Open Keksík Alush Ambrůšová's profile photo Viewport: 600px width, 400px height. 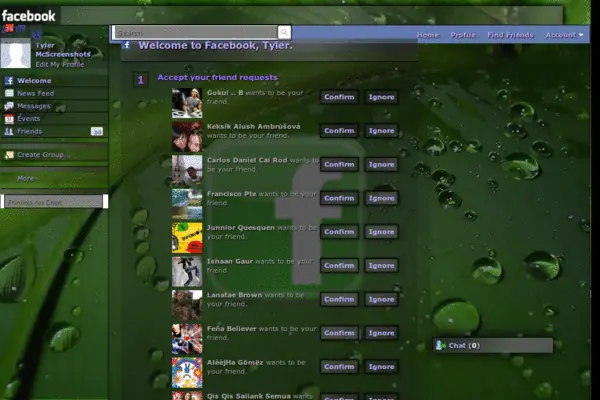coord(187,137)
